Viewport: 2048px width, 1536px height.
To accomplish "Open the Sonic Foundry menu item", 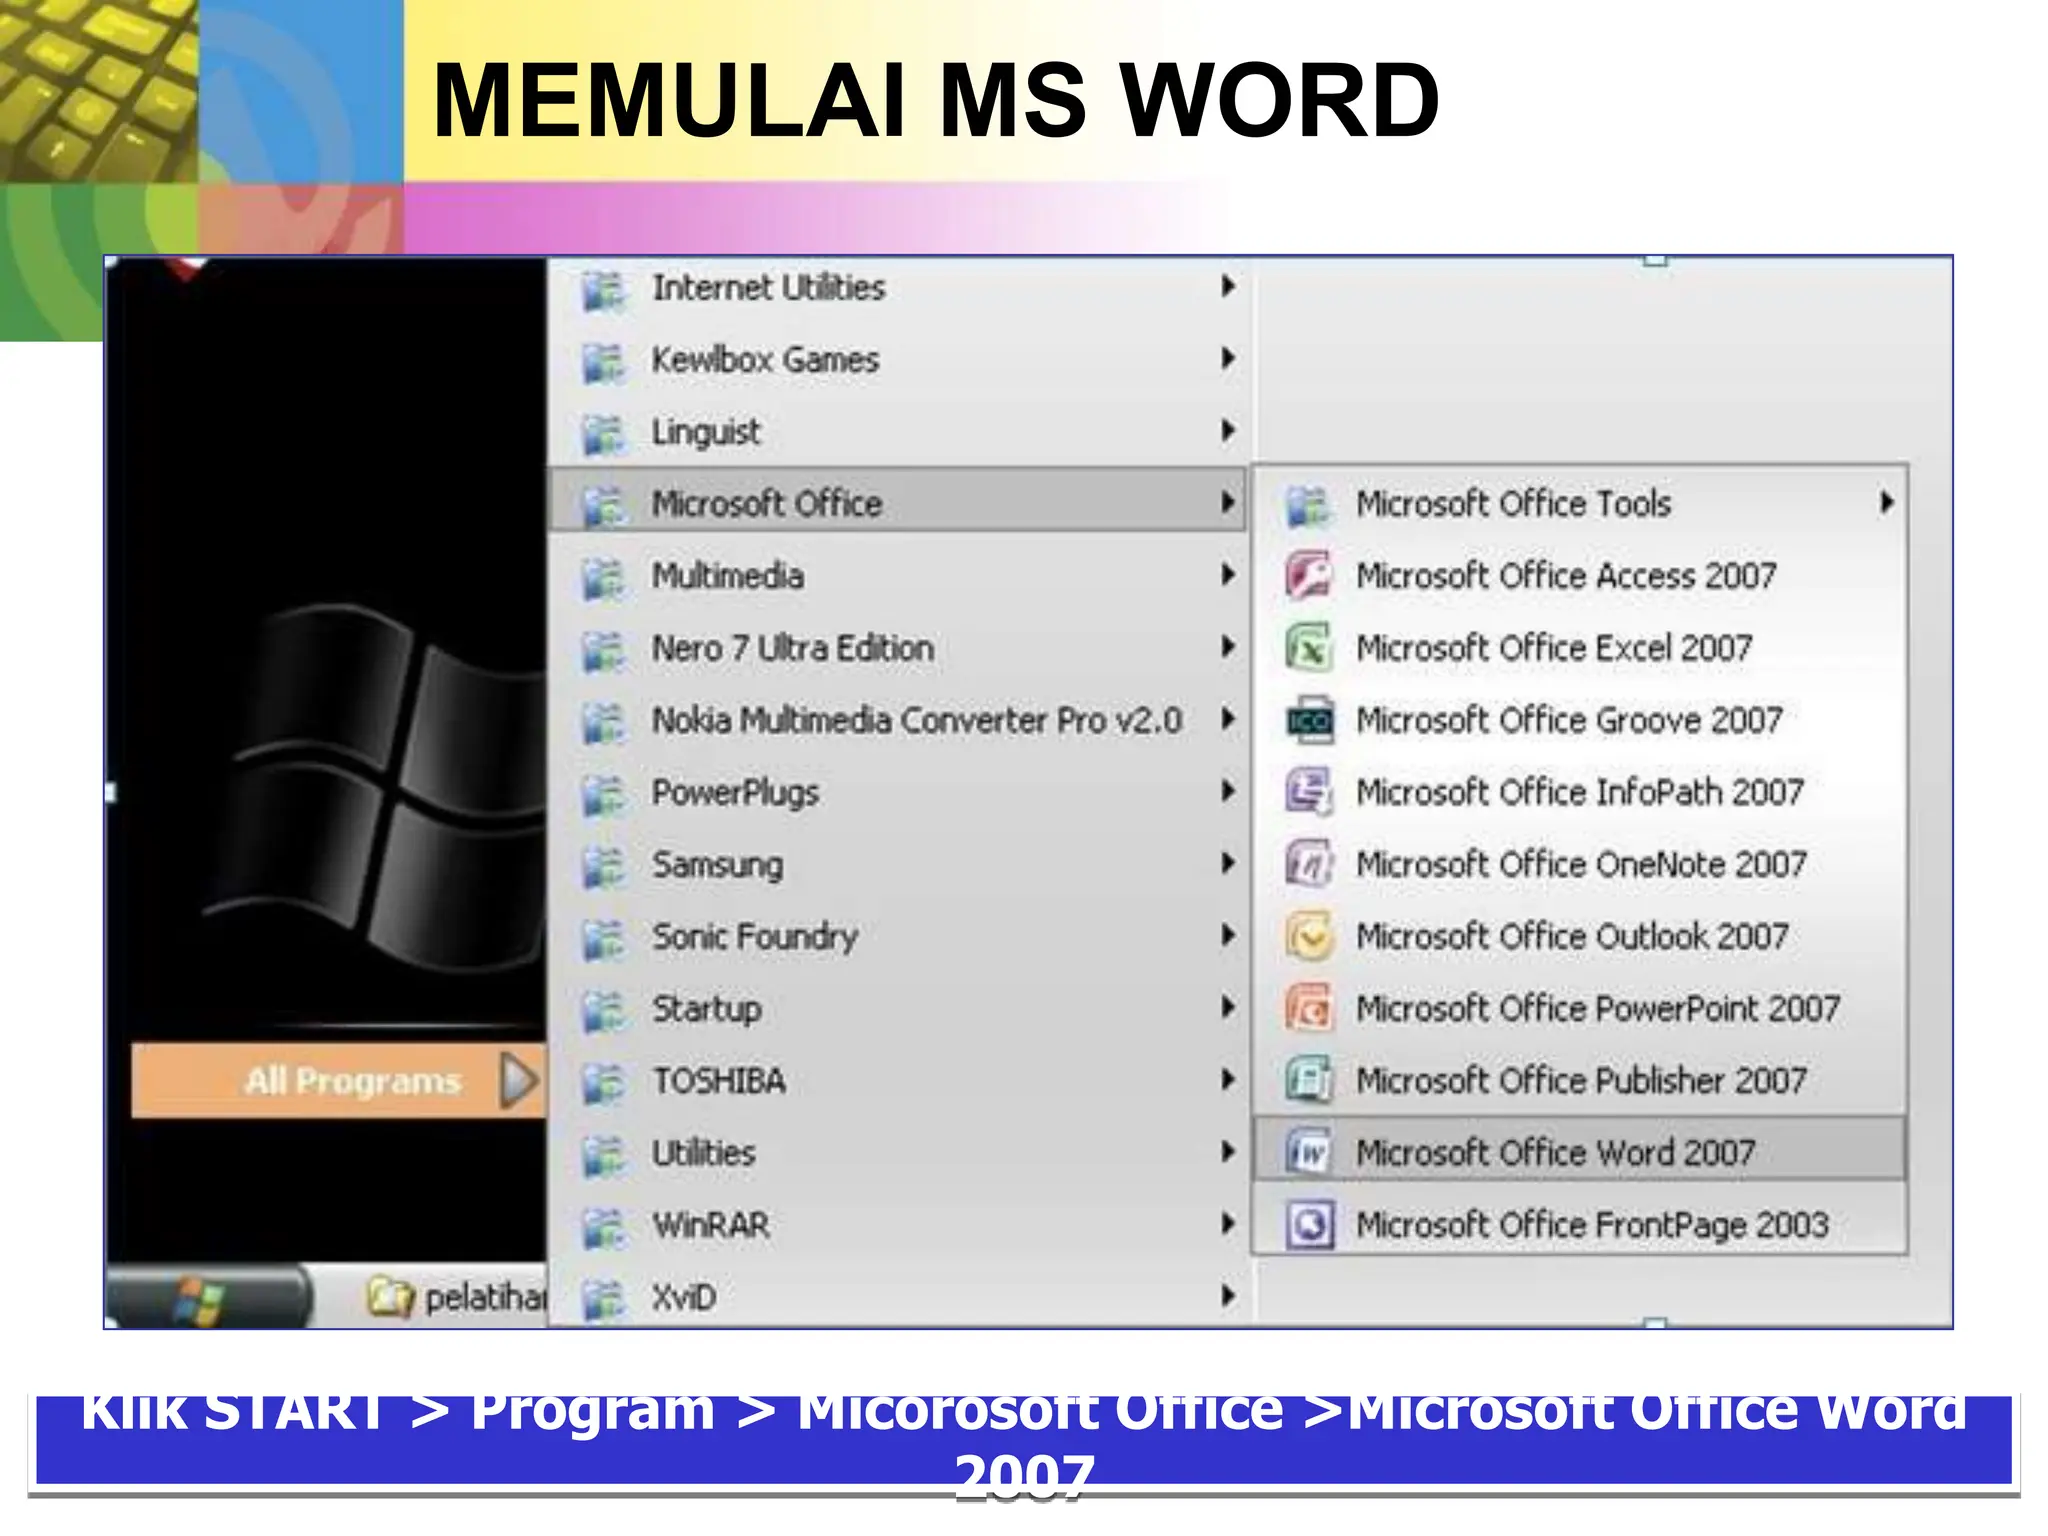I will point(754,937).
